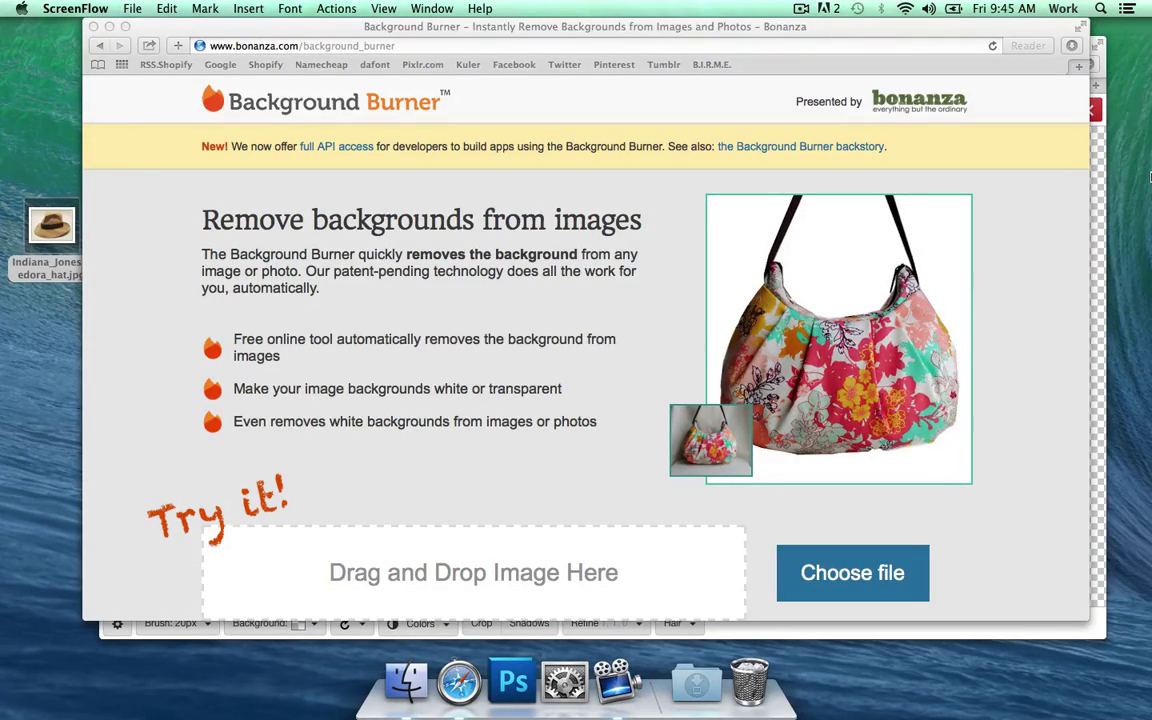Open Finder from the Dock
1152x720 pixels.
click(406, 680)
